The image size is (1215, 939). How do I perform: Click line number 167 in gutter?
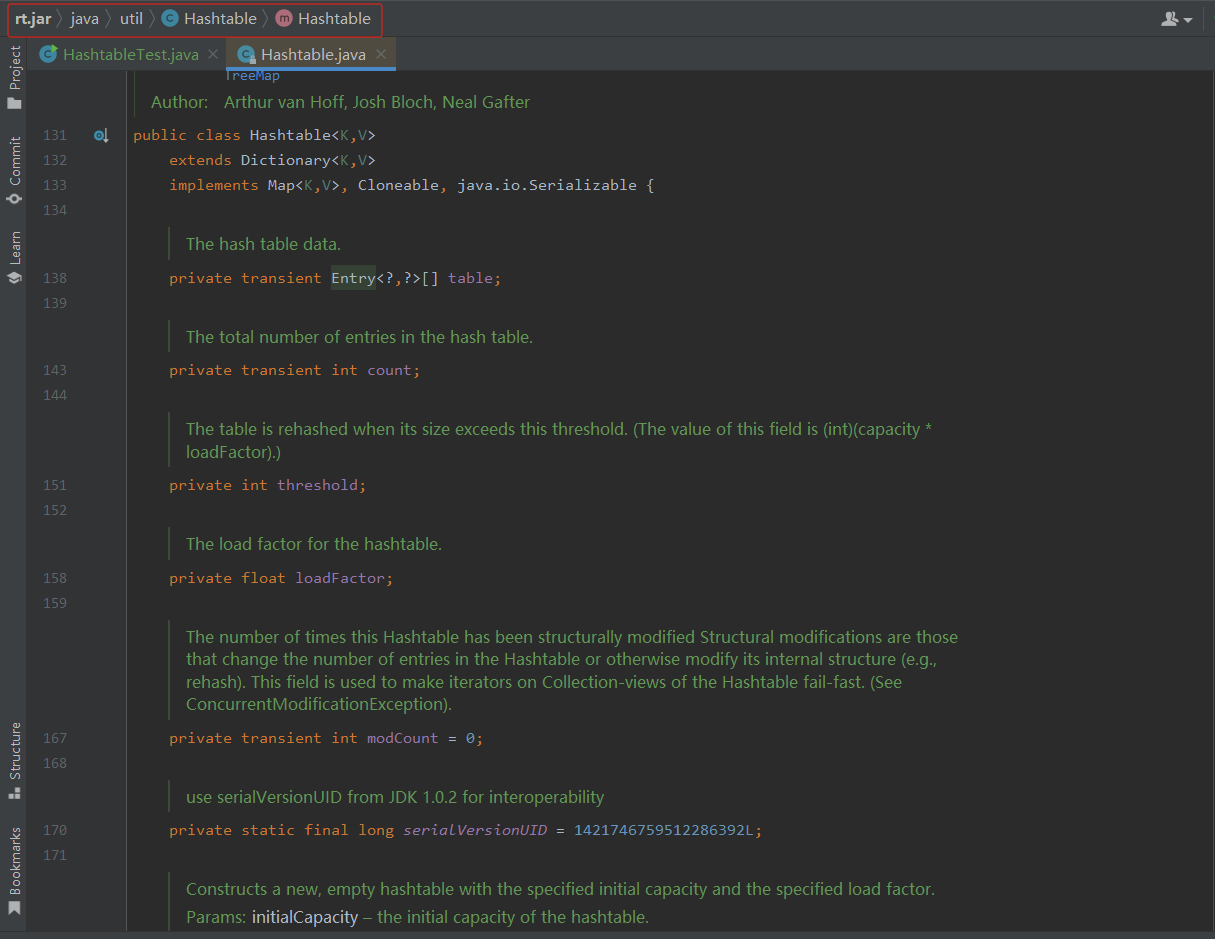55,738
